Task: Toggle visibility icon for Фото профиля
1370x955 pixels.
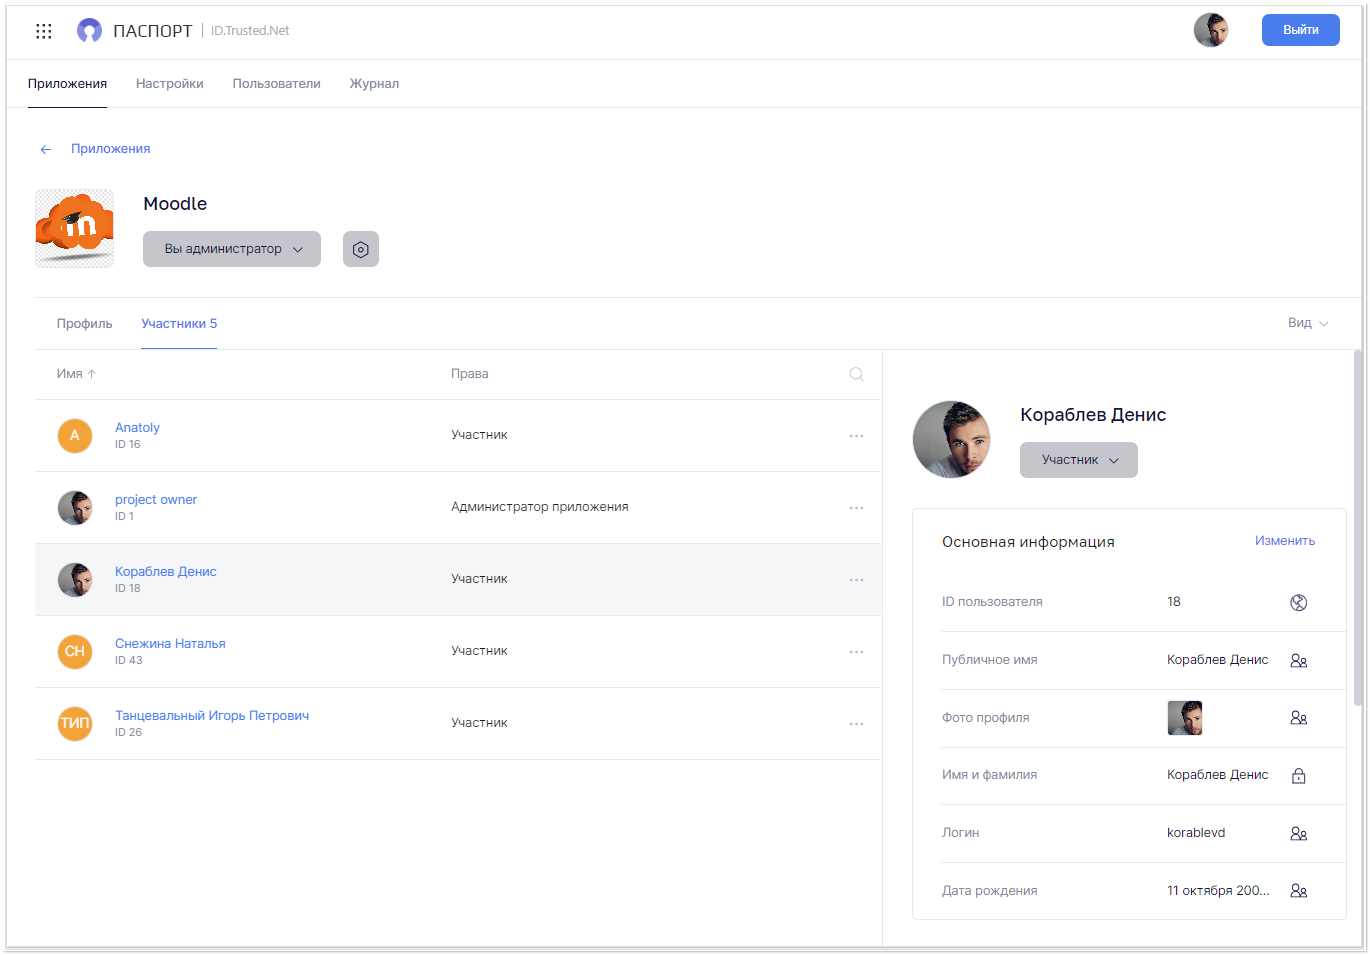Action: tap(1299, 718)
